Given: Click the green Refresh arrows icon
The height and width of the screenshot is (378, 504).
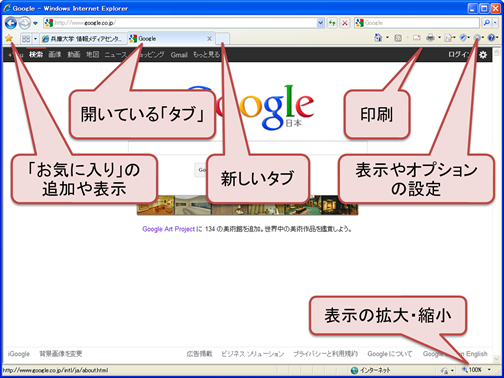Looking at the screenshot, I should click(x=332, y=23).
